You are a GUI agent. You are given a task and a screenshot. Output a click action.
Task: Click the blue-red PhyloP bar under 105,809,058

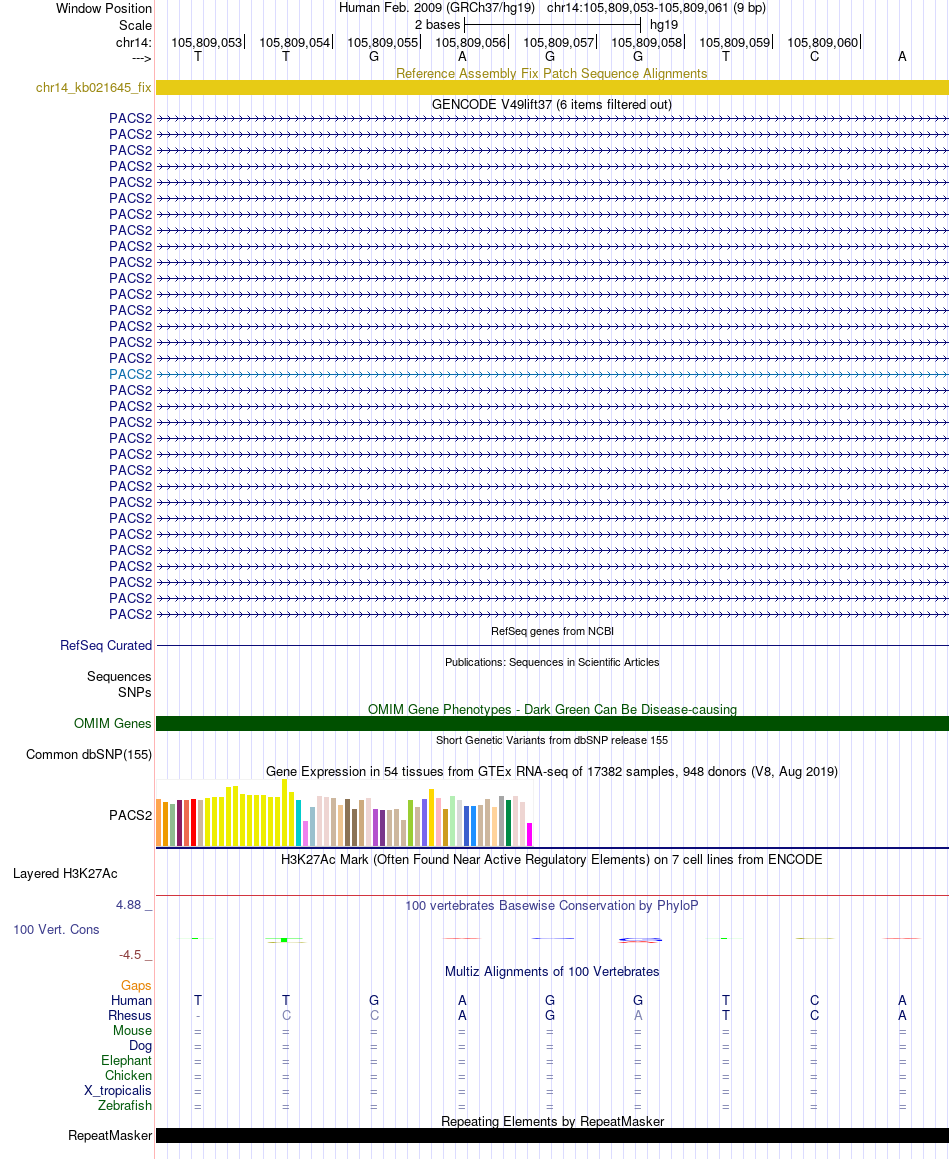[x=639, y=939]
